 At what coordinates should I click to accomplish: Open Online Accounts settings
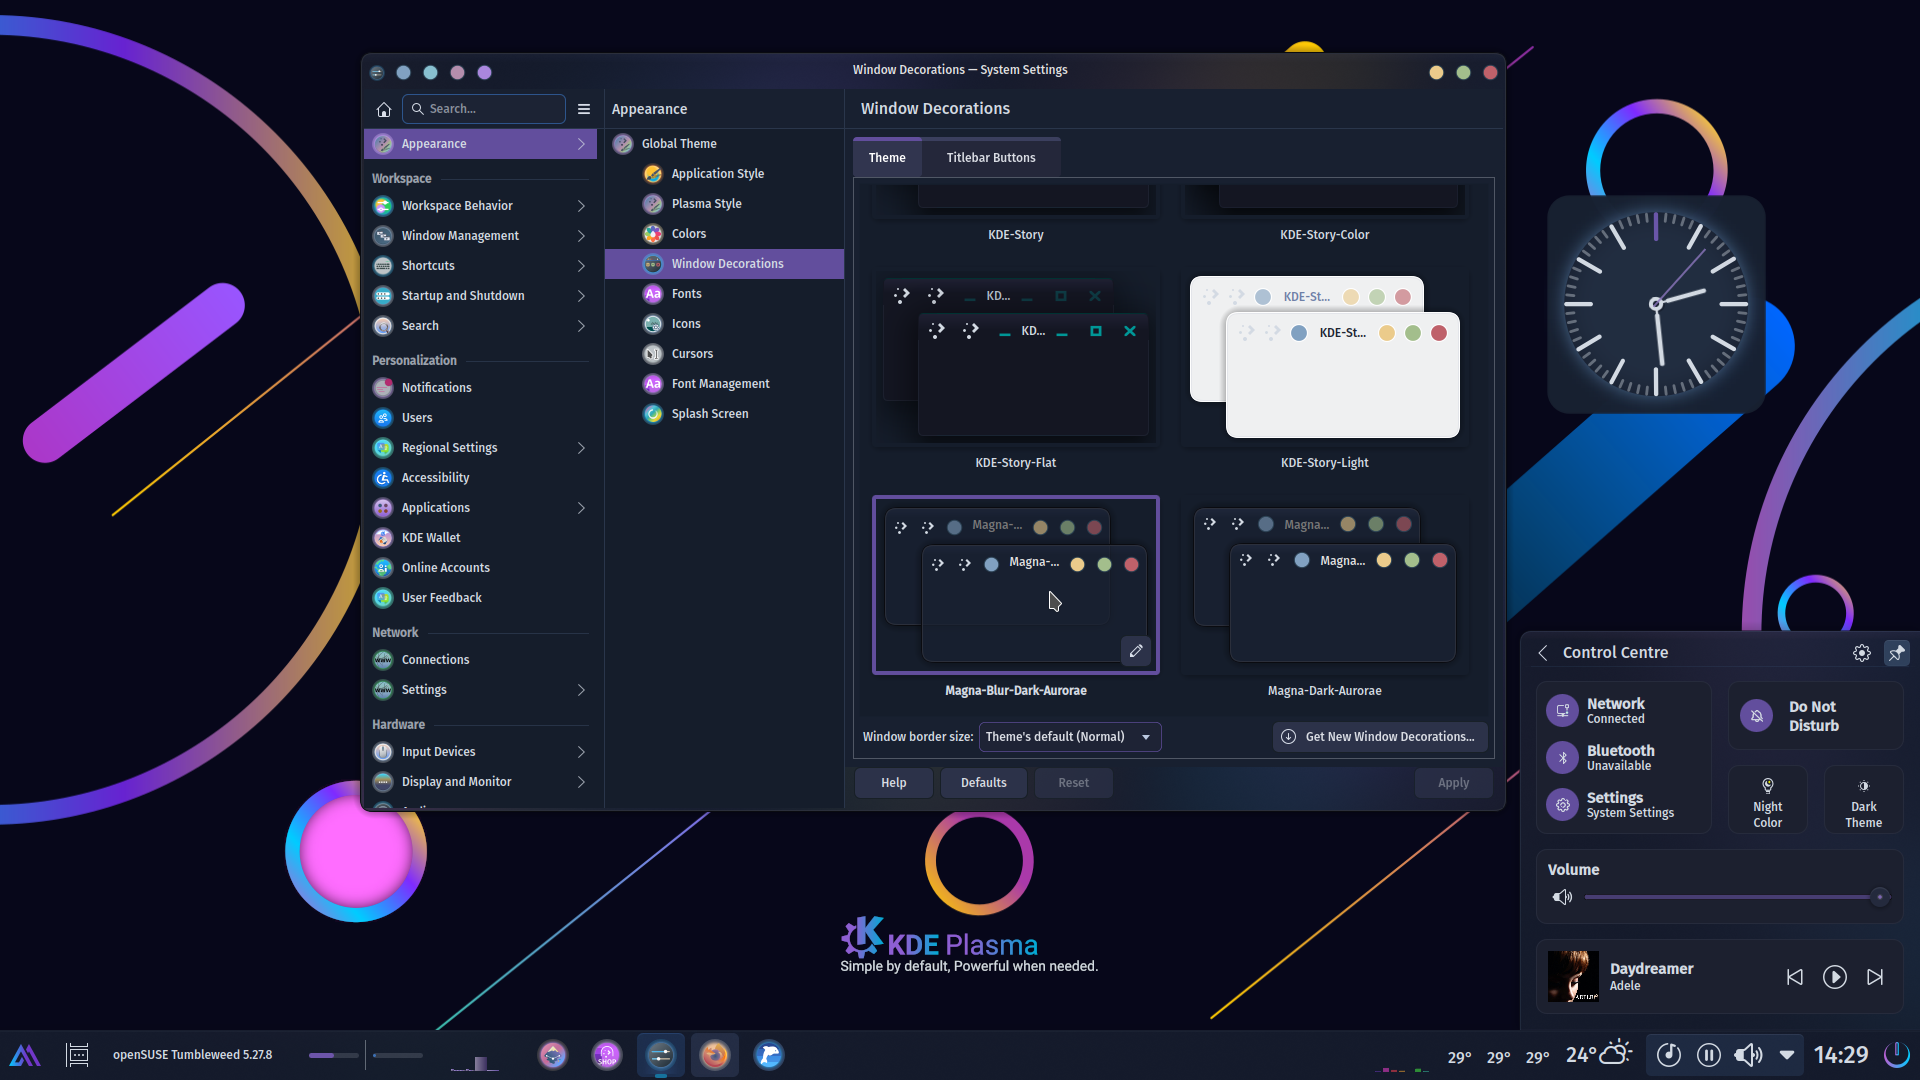click(482, 568)
